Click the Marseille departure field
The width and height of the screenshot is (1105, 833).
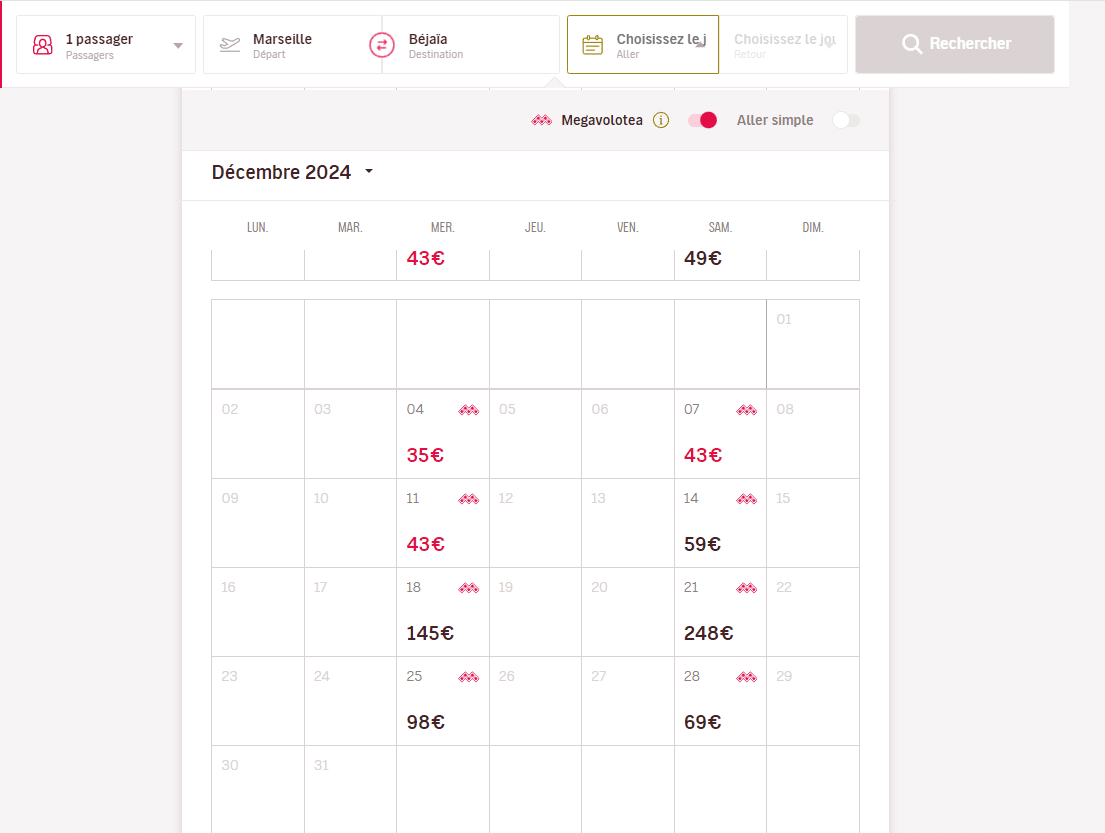pyautogui.click(x=295, y=45)
